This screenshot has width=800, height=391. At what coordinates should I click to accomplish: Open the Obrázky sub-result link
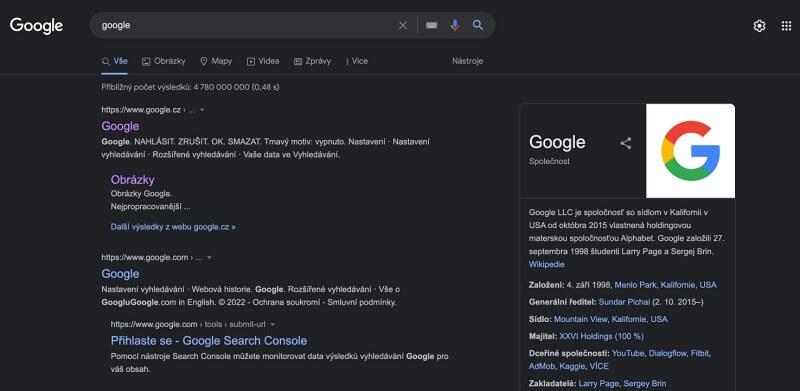133,180
